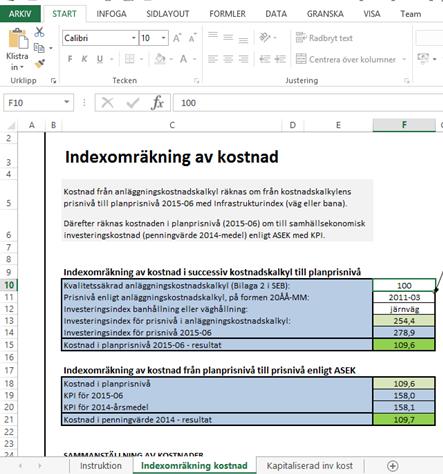Click the fx insert function icon
Image resolution: width=443 pixels, height=474 pixels.
(157, 103)
